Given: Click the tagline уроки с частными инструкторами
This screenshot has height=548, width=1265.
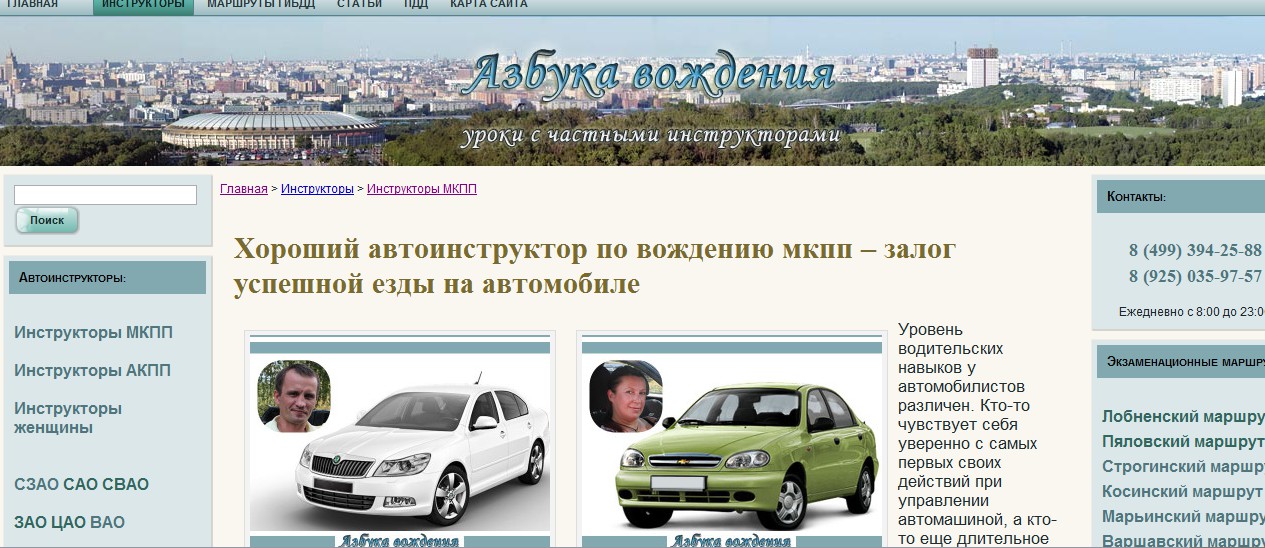Looking at the screenshot, I should click(x=650, y=136).
